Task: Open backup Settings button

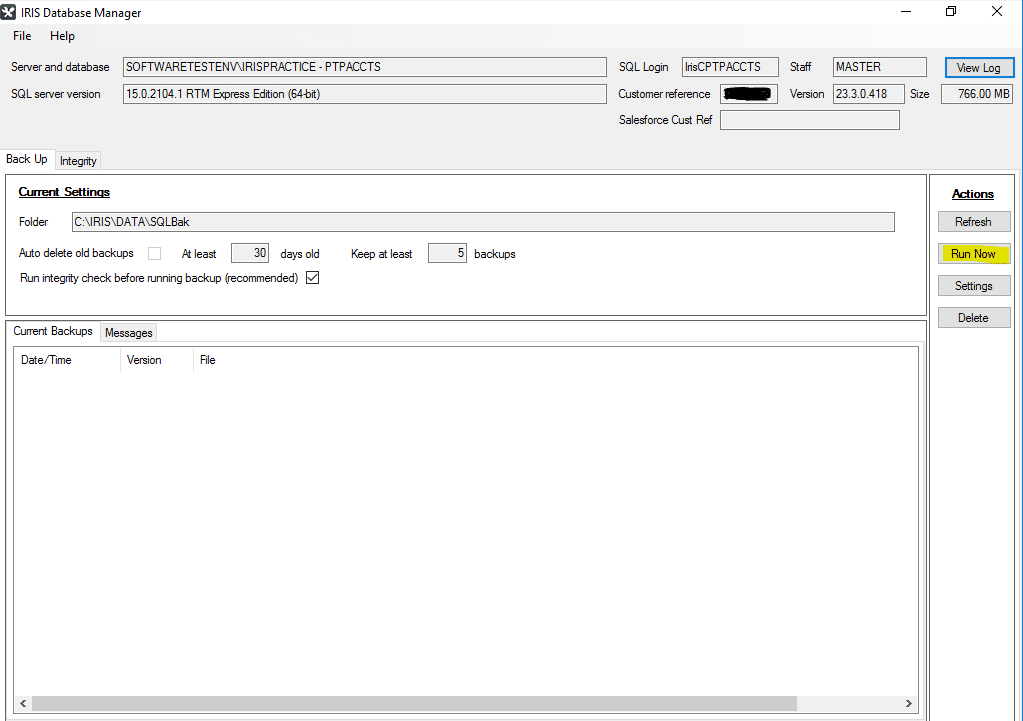Action: [973, 286]
